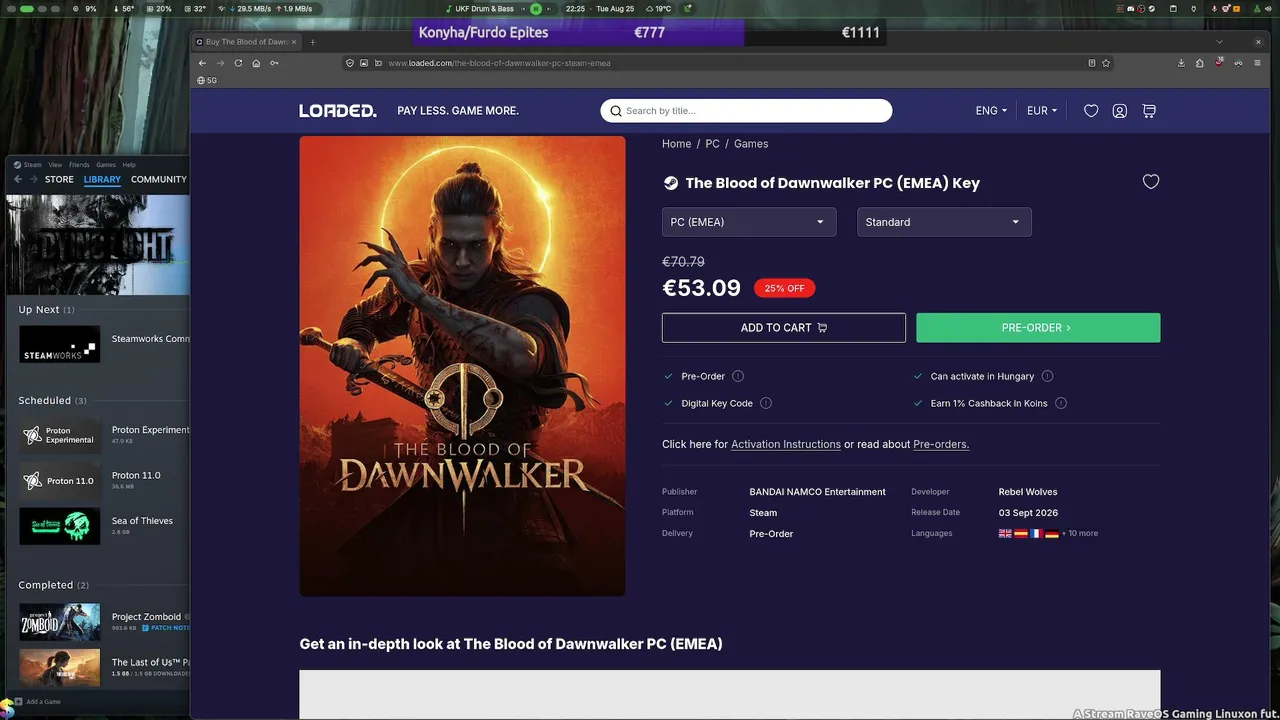Open the EUR currency selector
Screen dimensions: 1280x720
click(1042, 111)
